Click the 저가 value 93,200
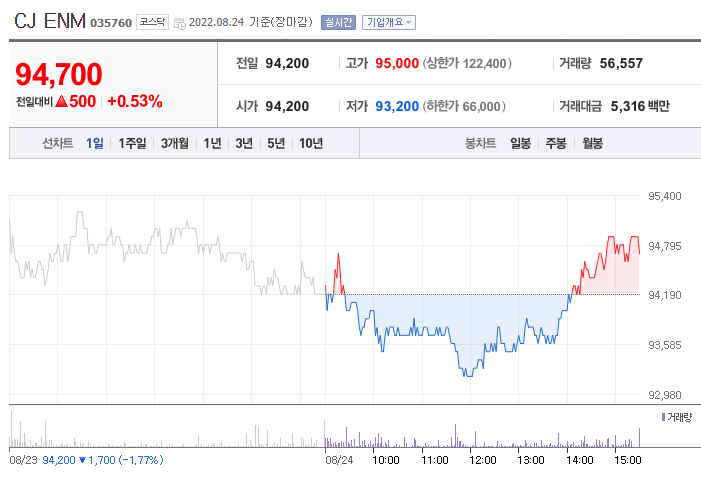The height and width of the screenshot is (478, 701). [x=397, y=106]
